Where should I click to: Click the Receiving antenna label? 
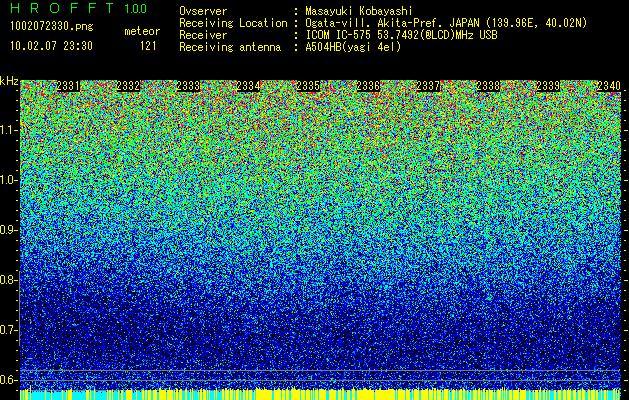(230, 47)
